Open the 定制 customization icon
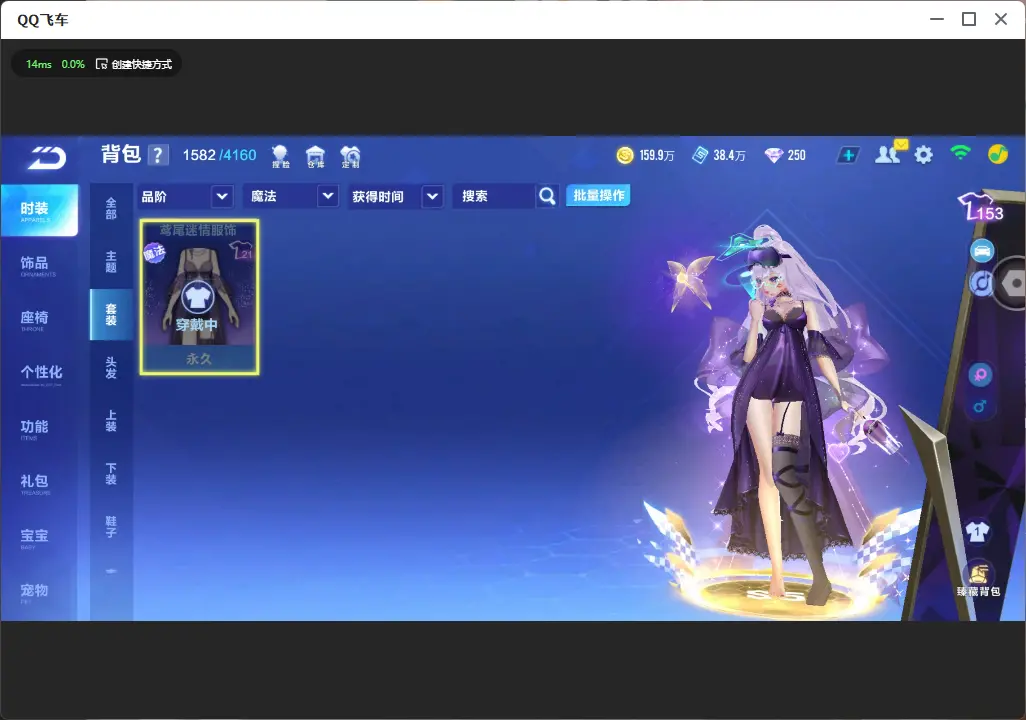Image resolution: width=1026 pixels, height=720 pixels. tap(350, 156)
